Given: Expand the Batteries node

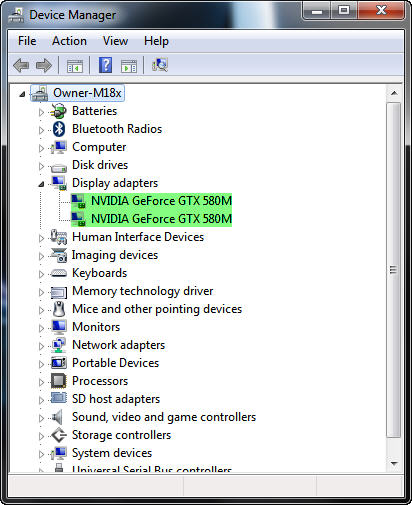Looking at the screenshot, I should pyautogui.click(x=41, y=112).
